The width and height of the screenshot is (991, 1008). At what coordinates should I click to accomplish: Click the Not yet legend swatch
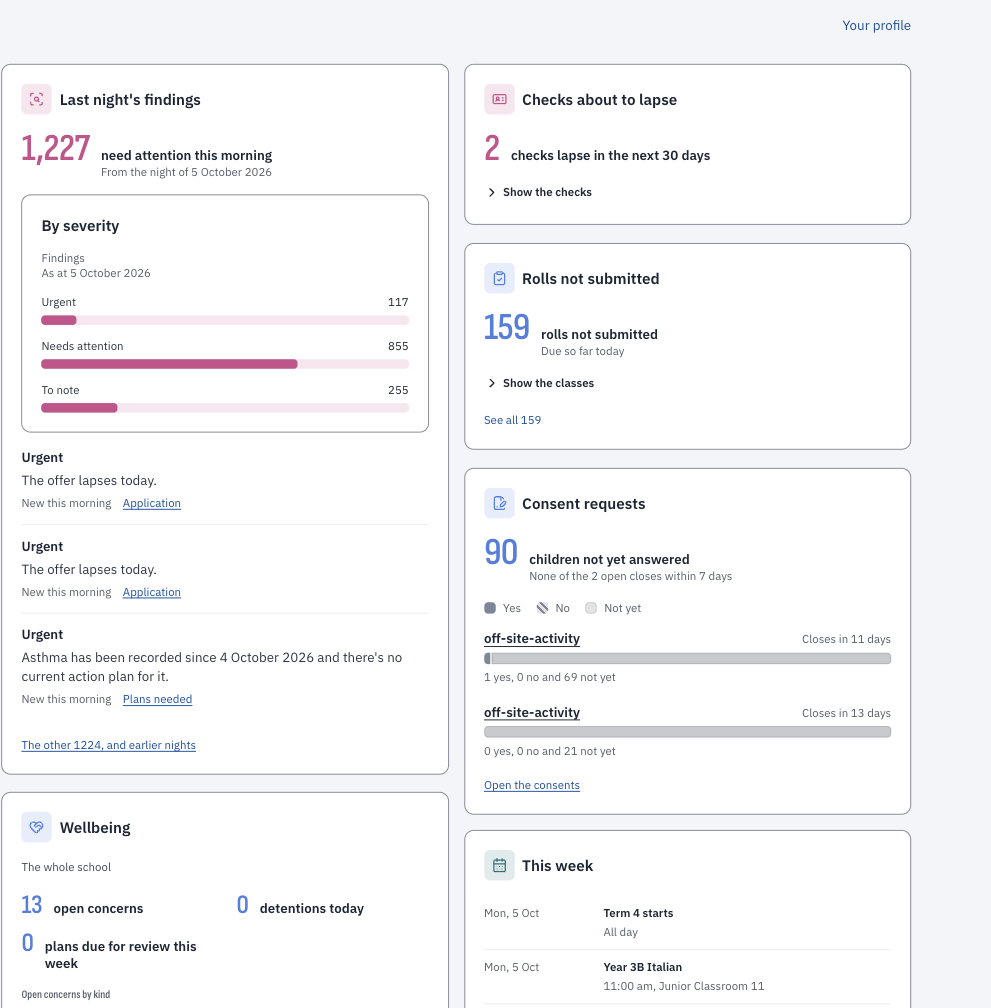click(591, 608)
